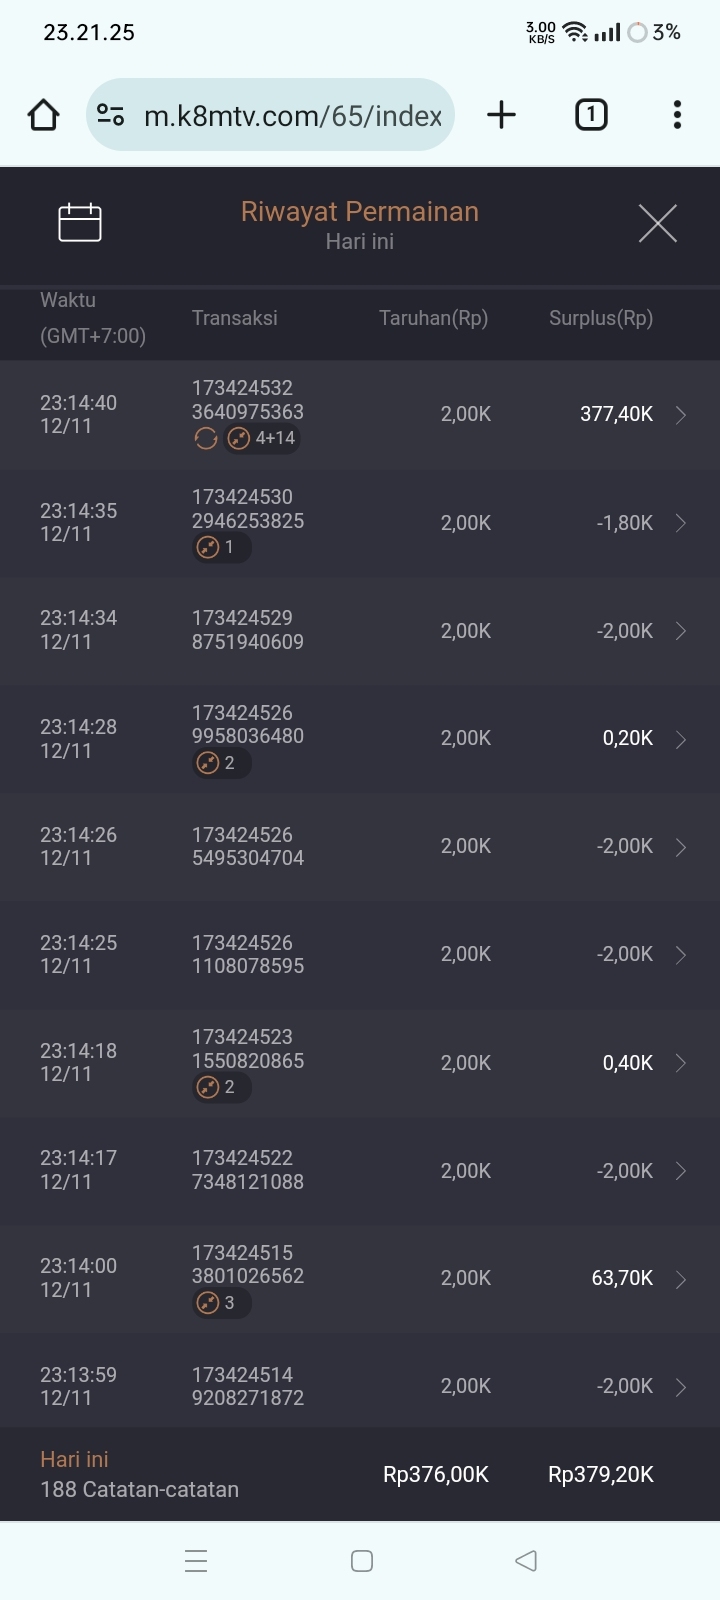The width and height of the screenshot is (720, 1600).
Task: Open the calendar date picker icon
Action: [80, 222]
